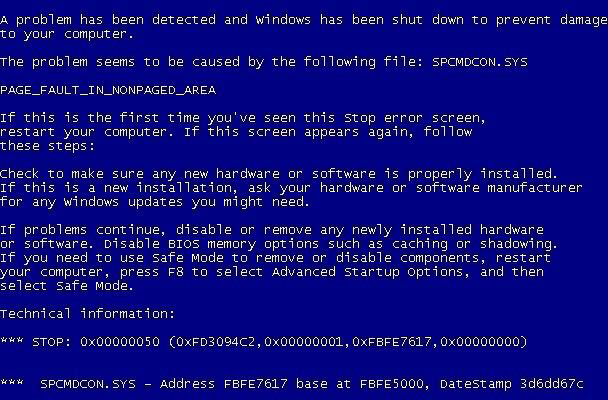The width and height of the screenshot is (608, 400).
Task: Click the 'F8' key reference text
Action: tap(176, 272)
